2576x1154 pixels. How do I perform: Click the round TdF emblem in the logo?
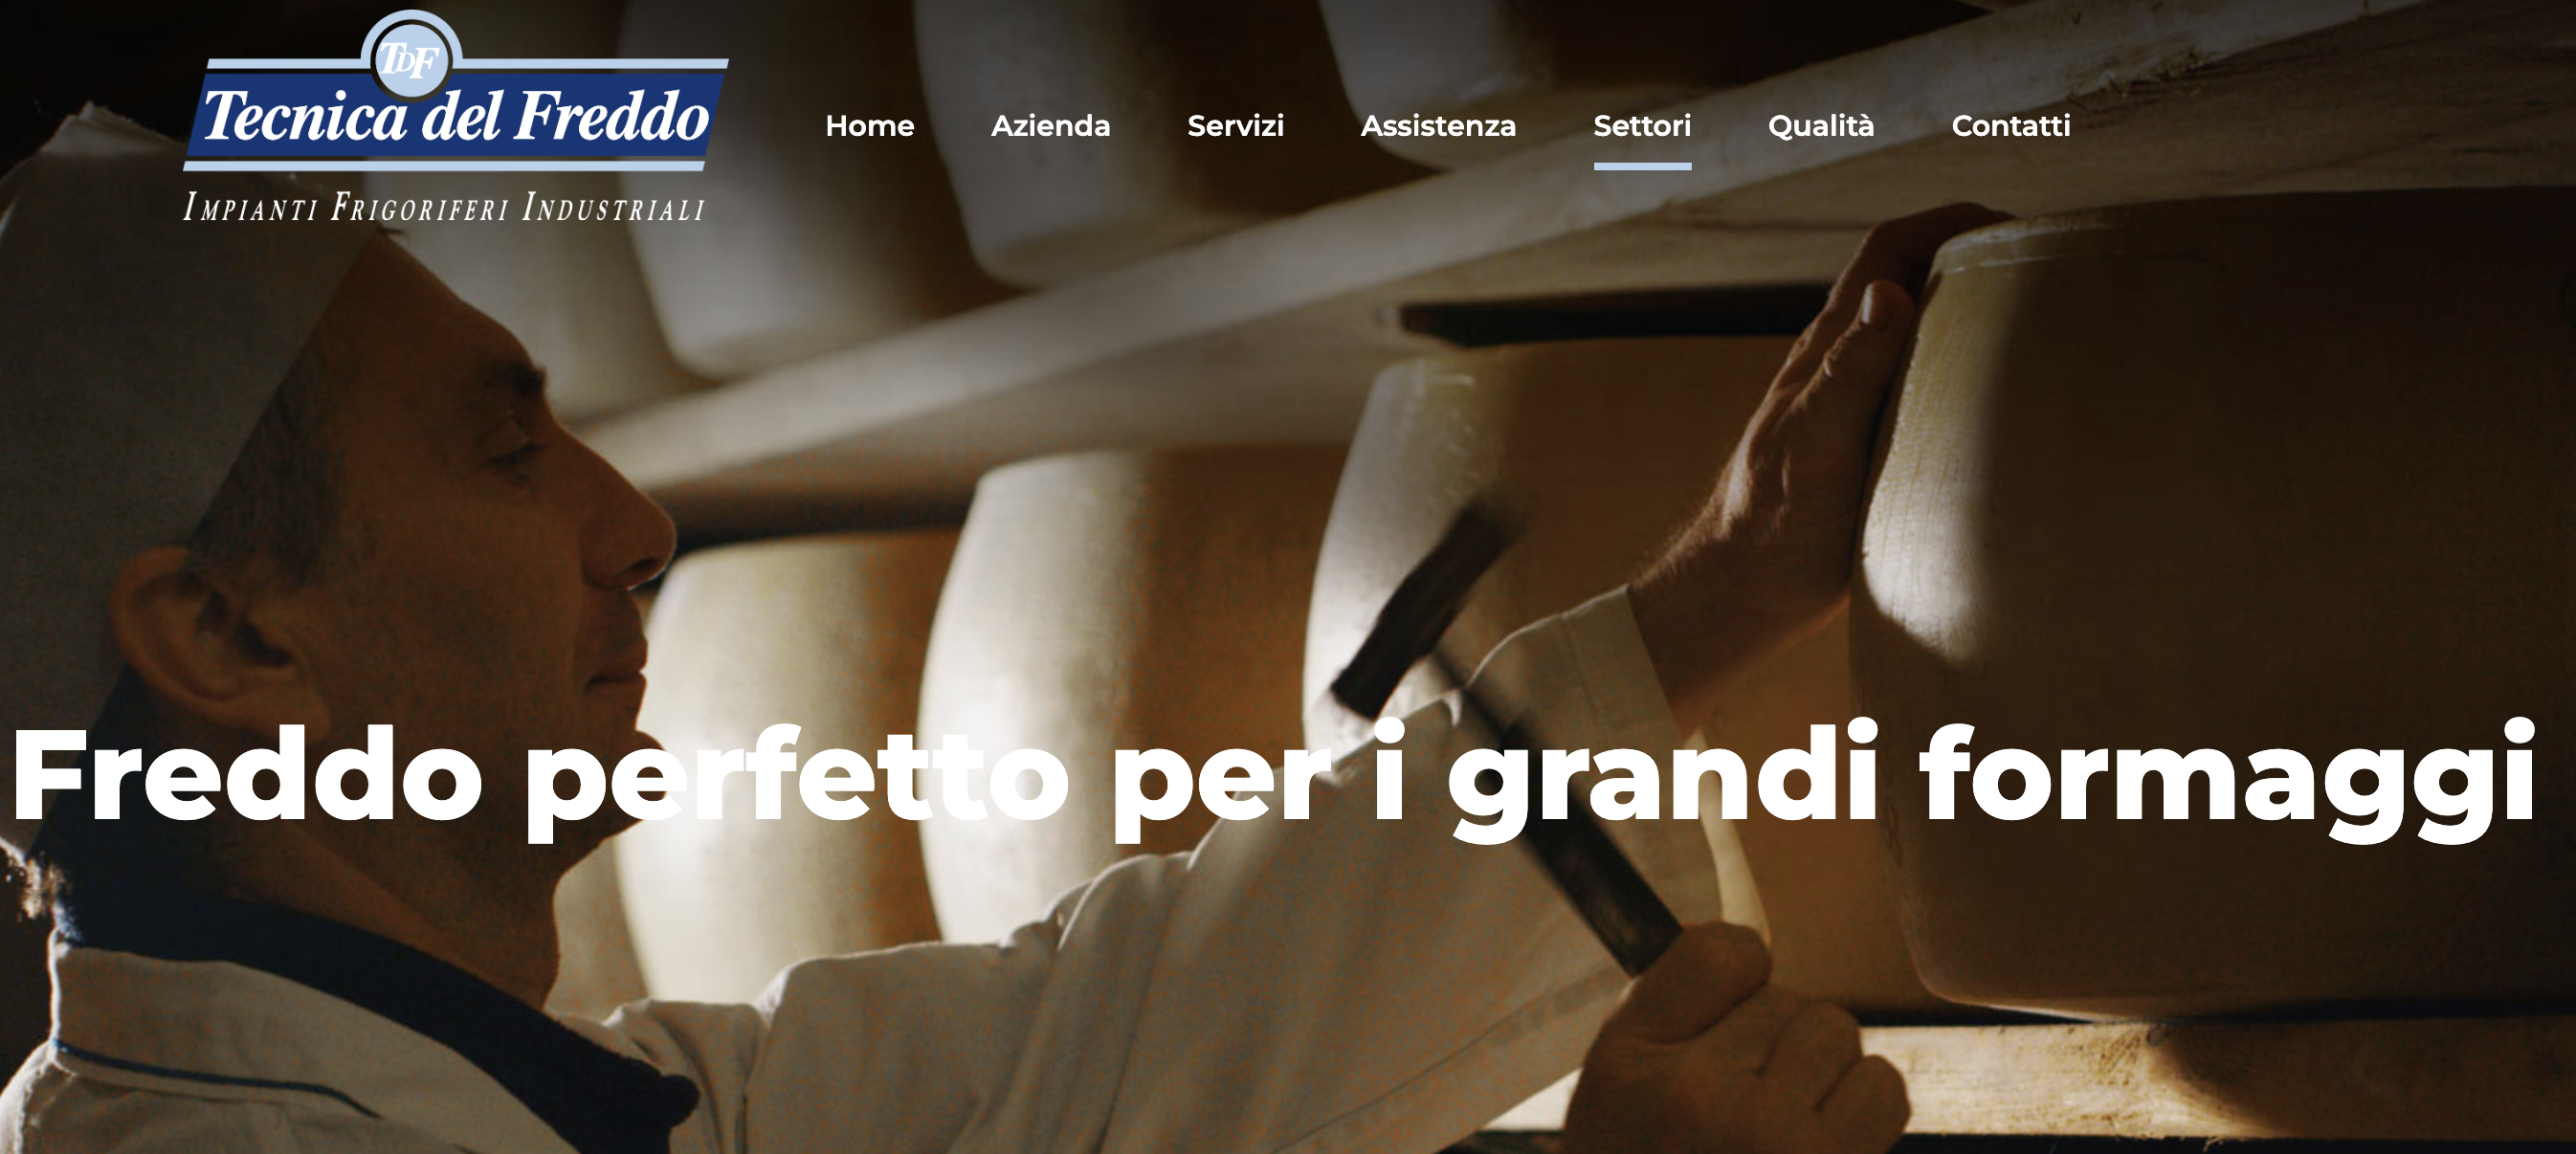pyautogui.click(x=411, y=58)
